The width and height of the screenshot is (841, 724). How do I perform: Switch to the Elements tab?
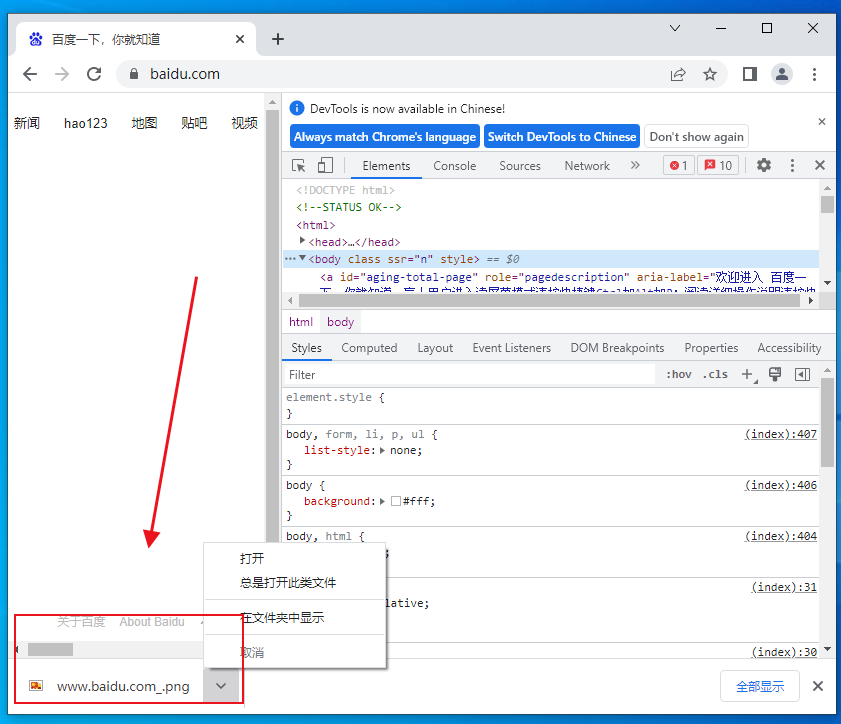tap(386, 166)
